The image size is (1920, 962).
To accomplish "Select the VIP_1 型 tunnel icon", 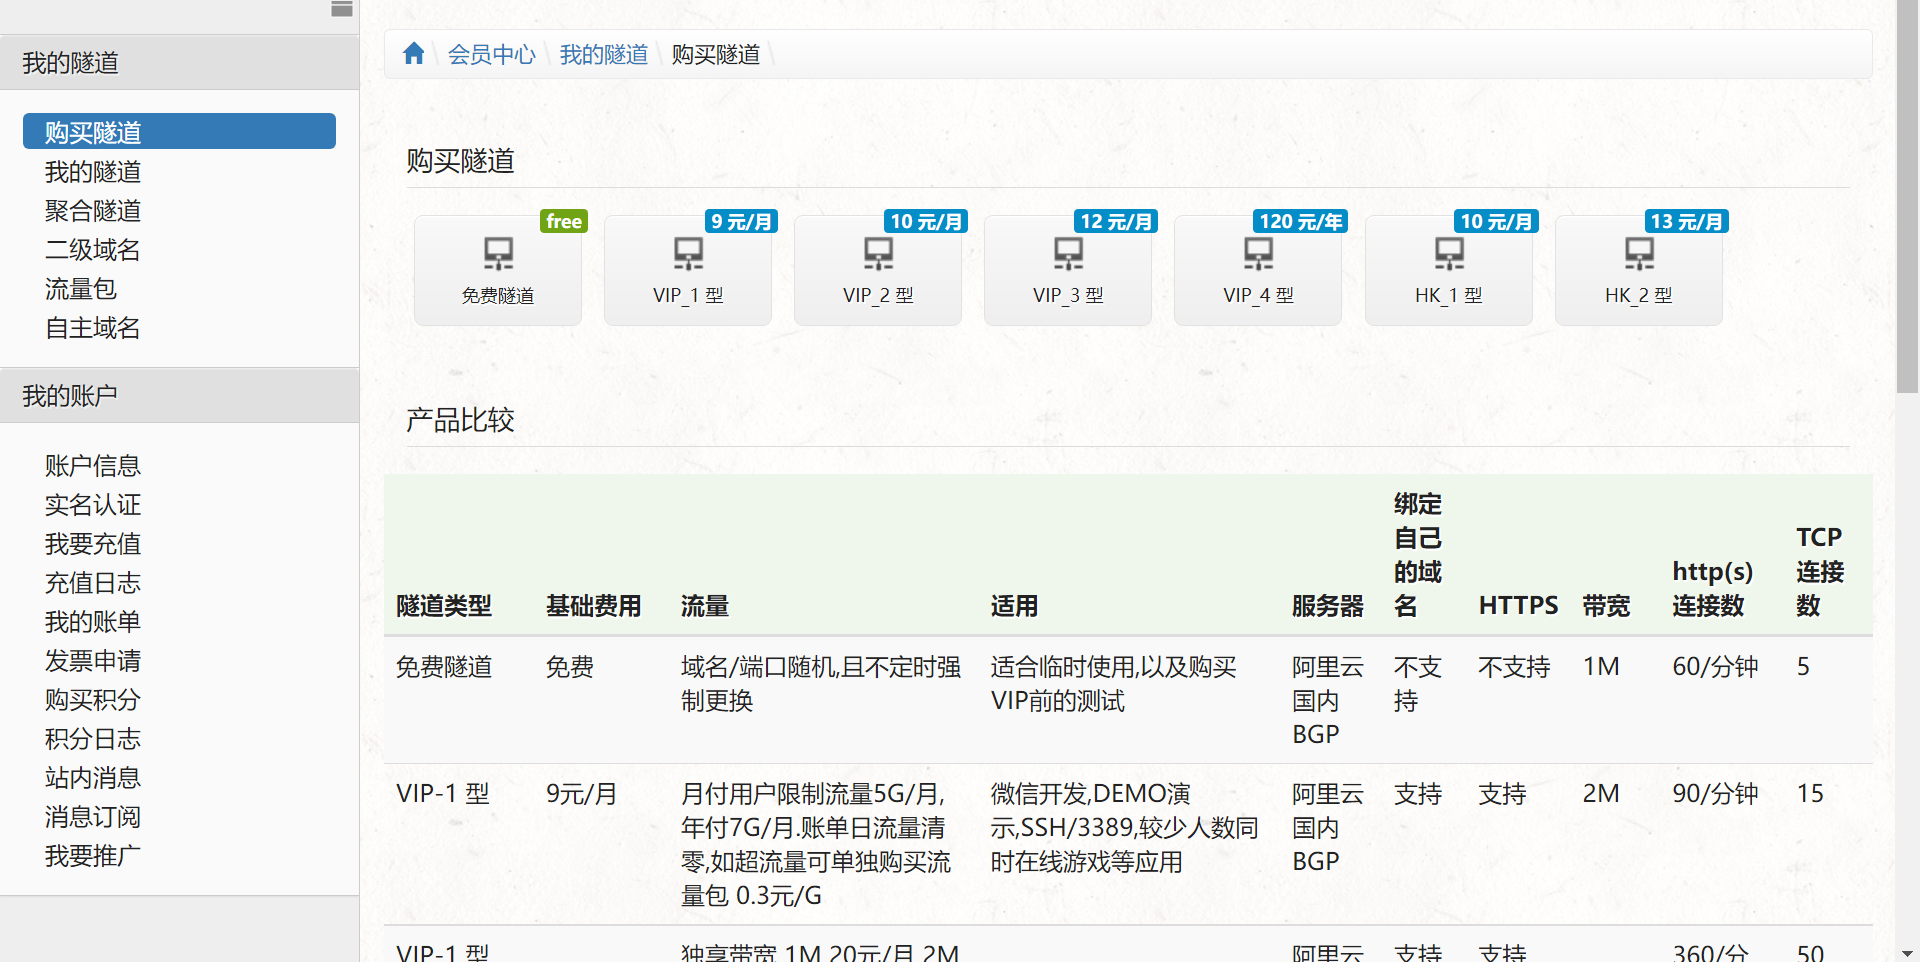I will [x=688, y=270].
